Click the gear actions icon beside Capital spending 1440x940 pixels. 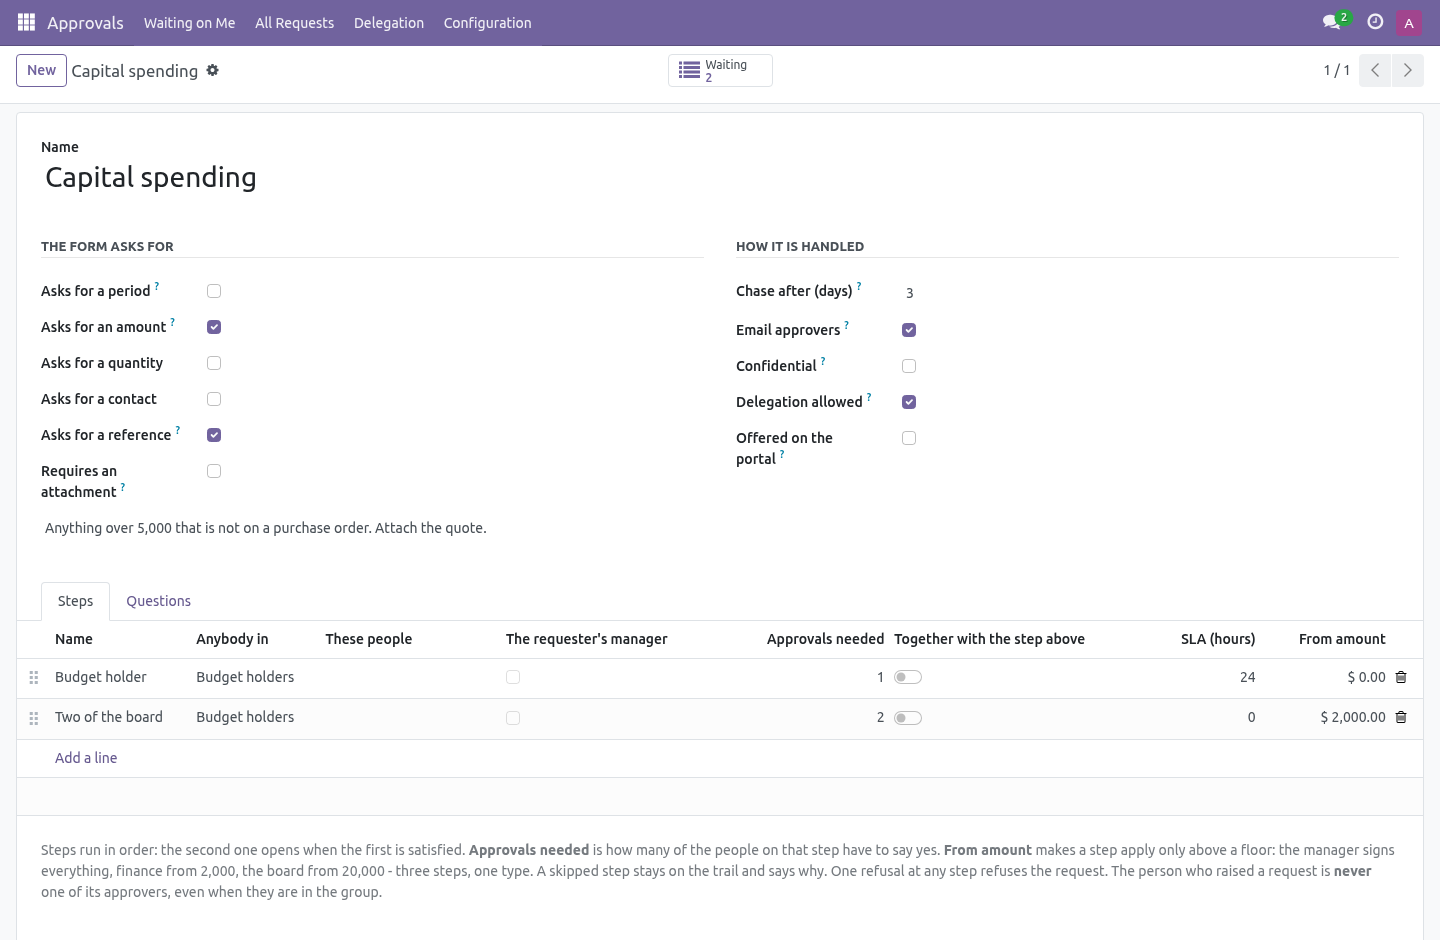pyautogui.click(x=212, y=70)
